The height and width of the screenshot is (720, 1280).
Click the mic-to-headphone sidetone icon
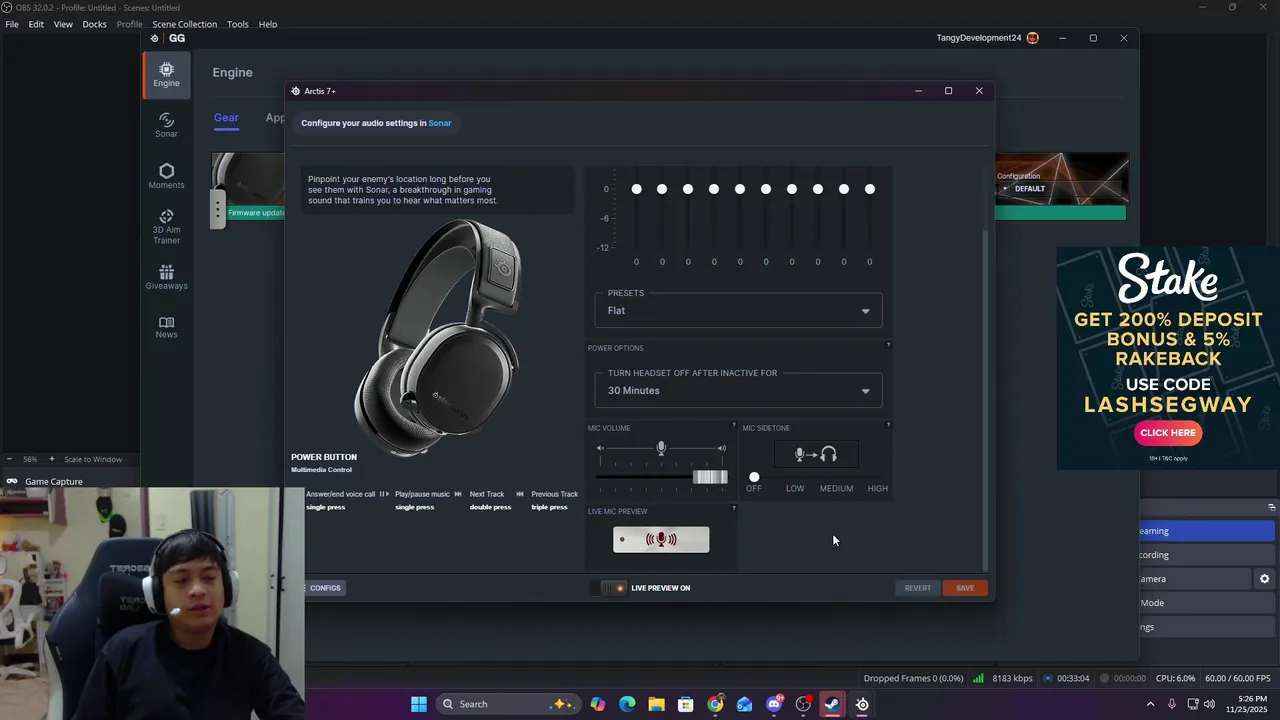pyautogui.click(x=815, y=455)
